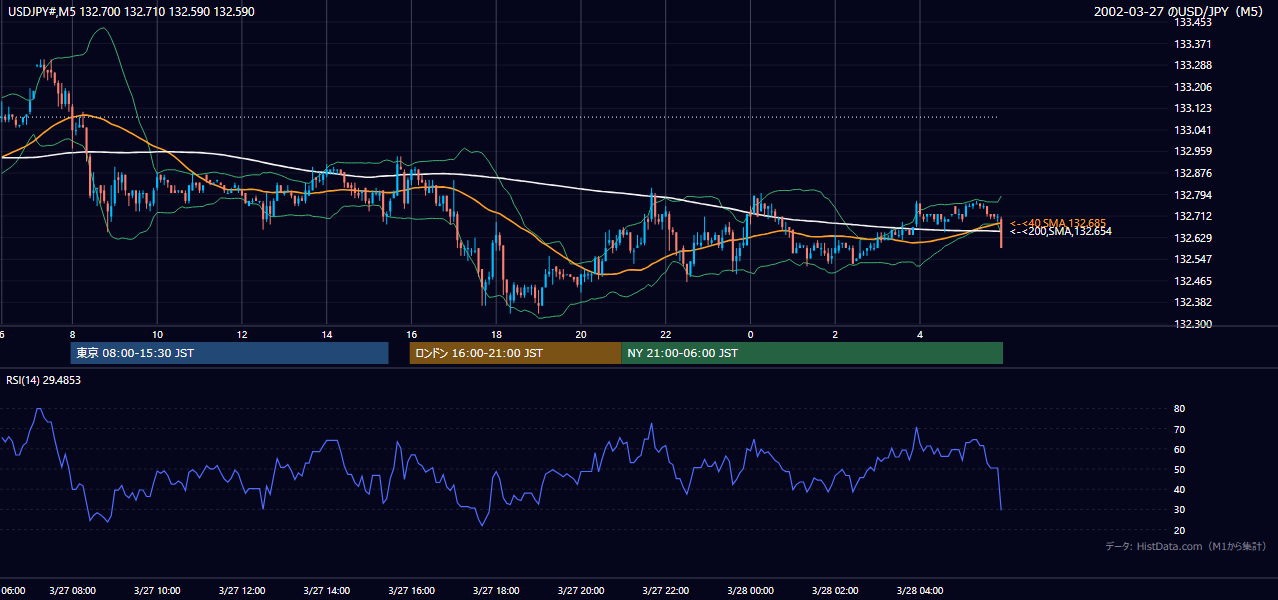Select the Tokyo 08:00-15:30 JST session bar
1278x600 pixels.
coord(229,353)
